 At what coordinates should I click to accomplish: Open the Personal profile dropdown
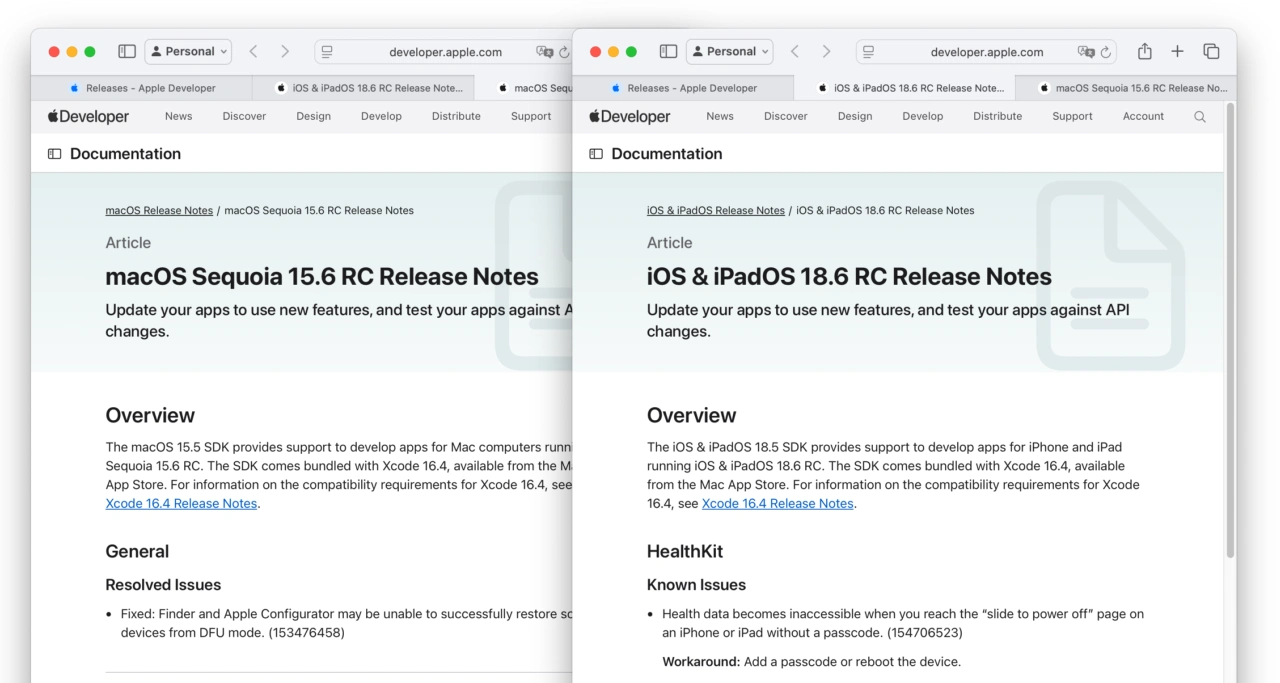pos(729,51)
